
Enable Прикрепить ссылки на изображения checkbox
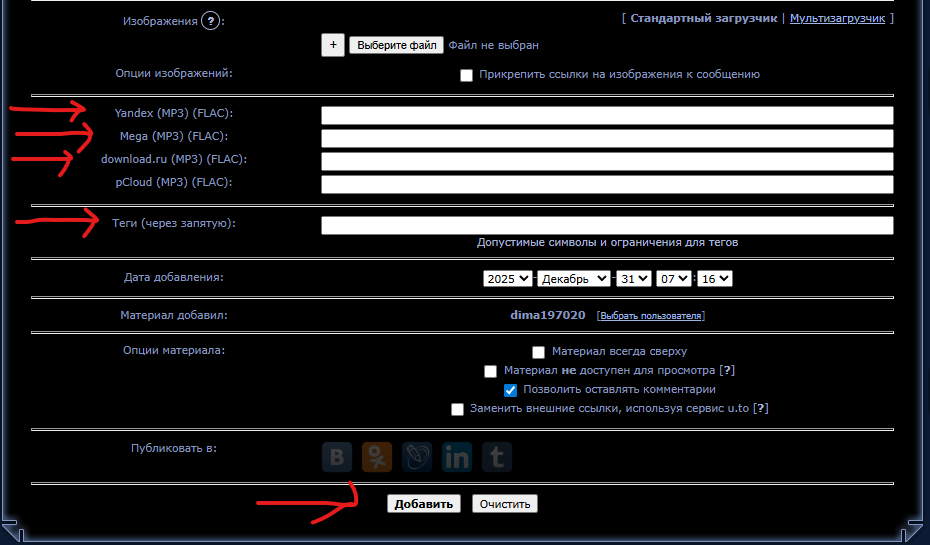pyautogui.click(x=466, y=75)
